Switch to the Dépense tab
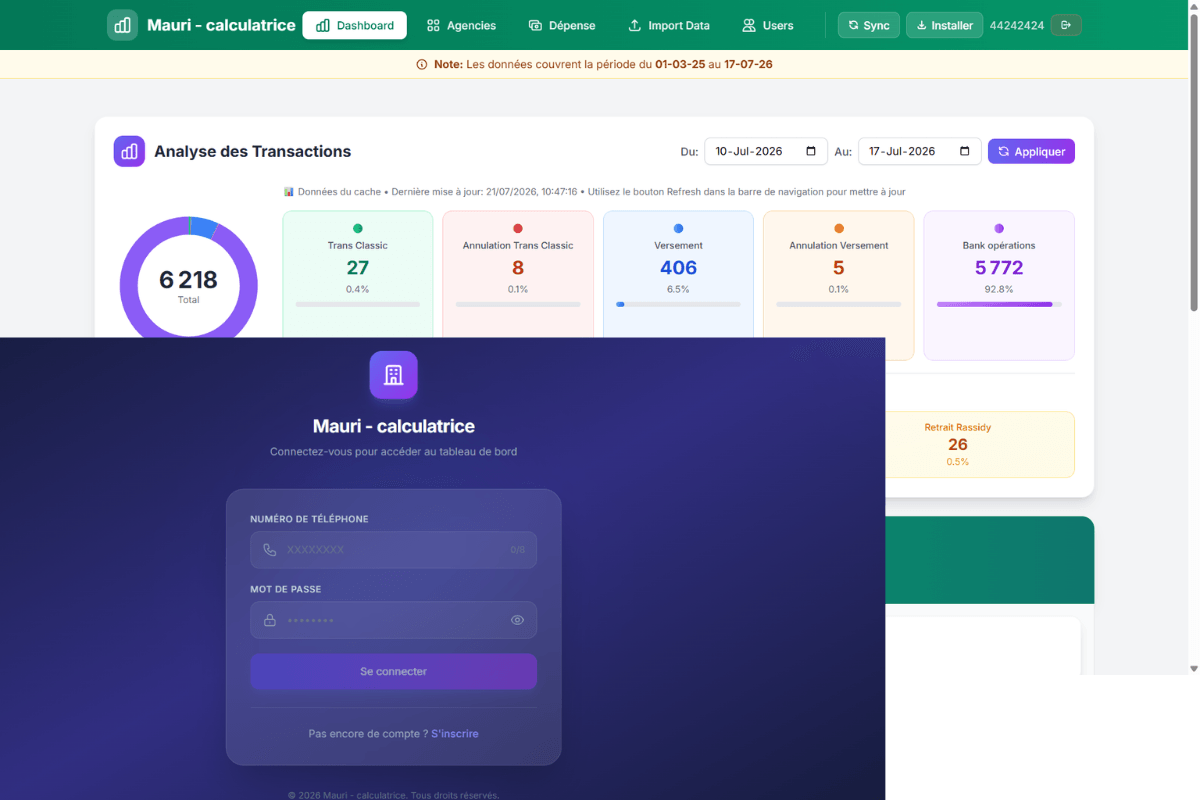The height and width of the screenshot is (800, 1200). (x=562, y=25)
